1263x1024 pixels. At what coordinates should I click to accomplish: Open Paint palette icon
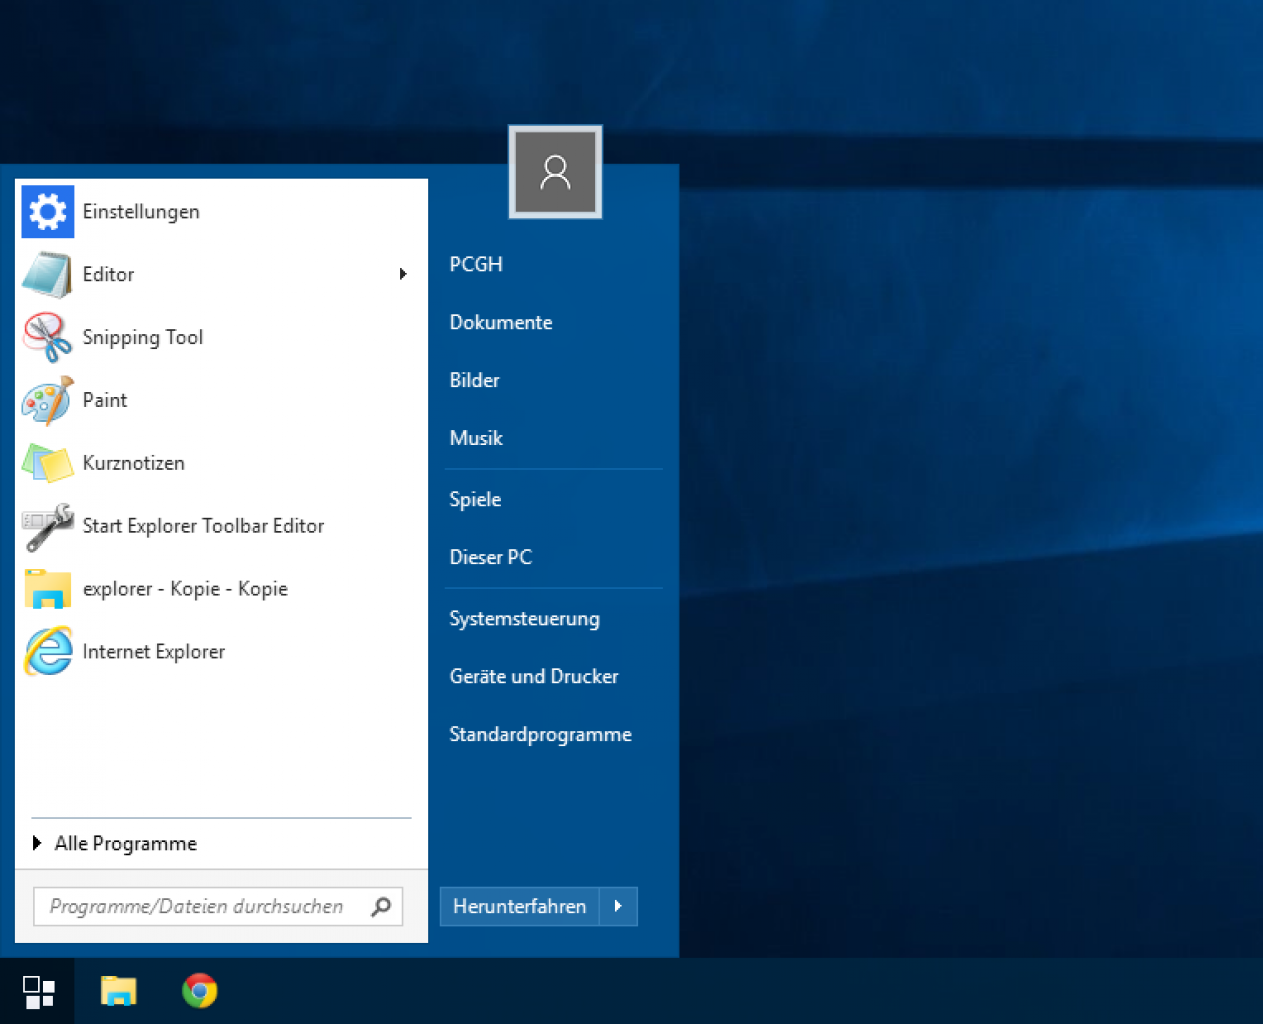(47, 400)
